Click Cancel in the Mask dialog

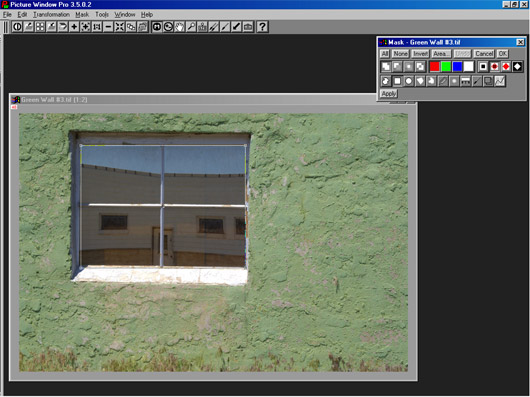(x=484, y=54)
